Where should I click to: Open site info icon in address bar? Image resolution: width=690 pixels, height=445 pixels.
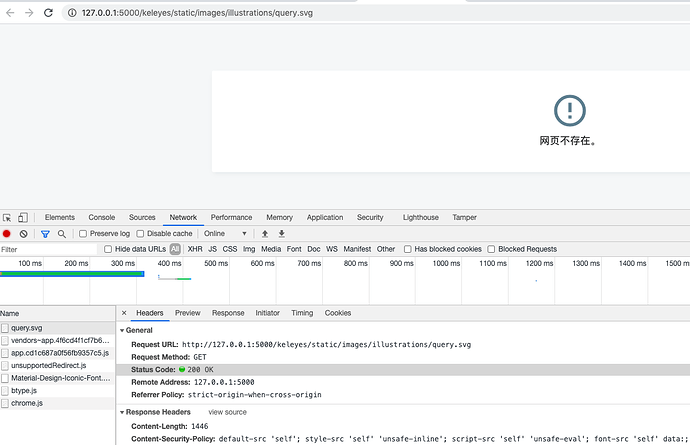point(72,13)
